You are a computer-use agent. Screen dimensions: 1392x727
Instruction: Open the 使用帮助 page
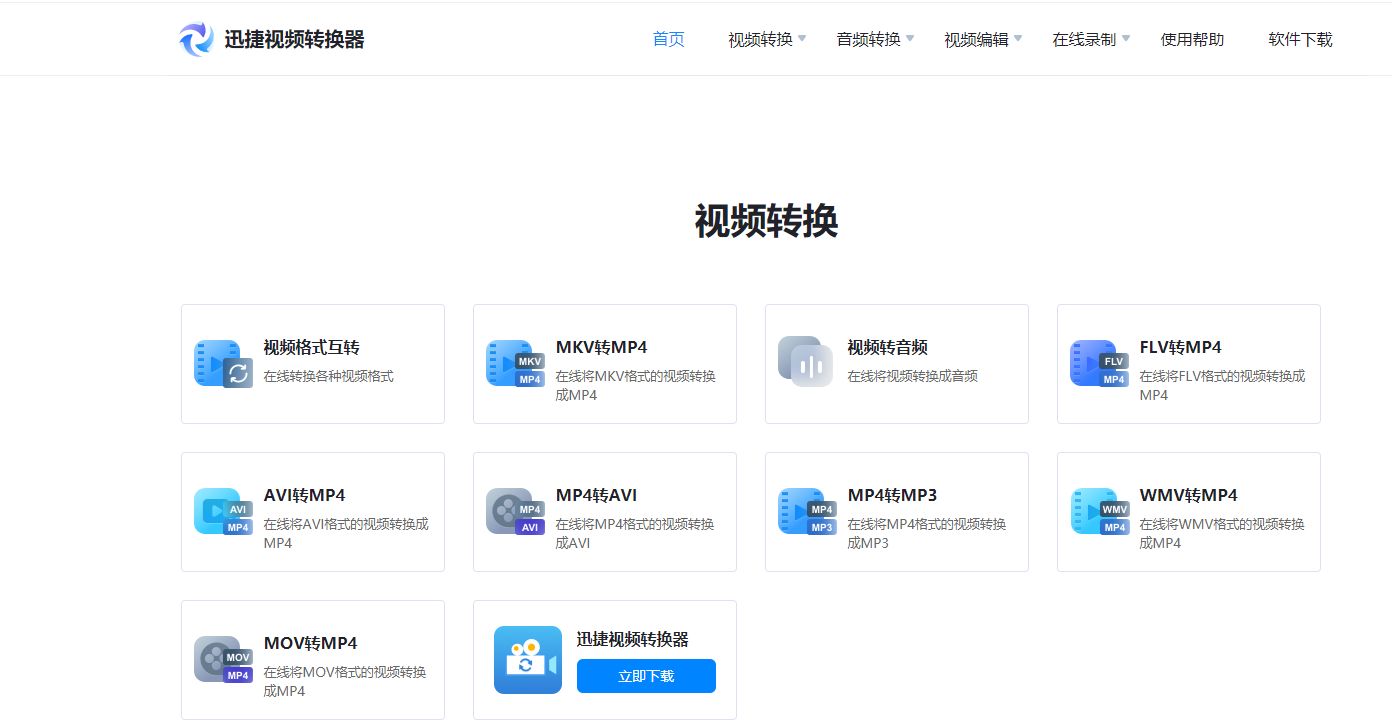click(1192, 40)
